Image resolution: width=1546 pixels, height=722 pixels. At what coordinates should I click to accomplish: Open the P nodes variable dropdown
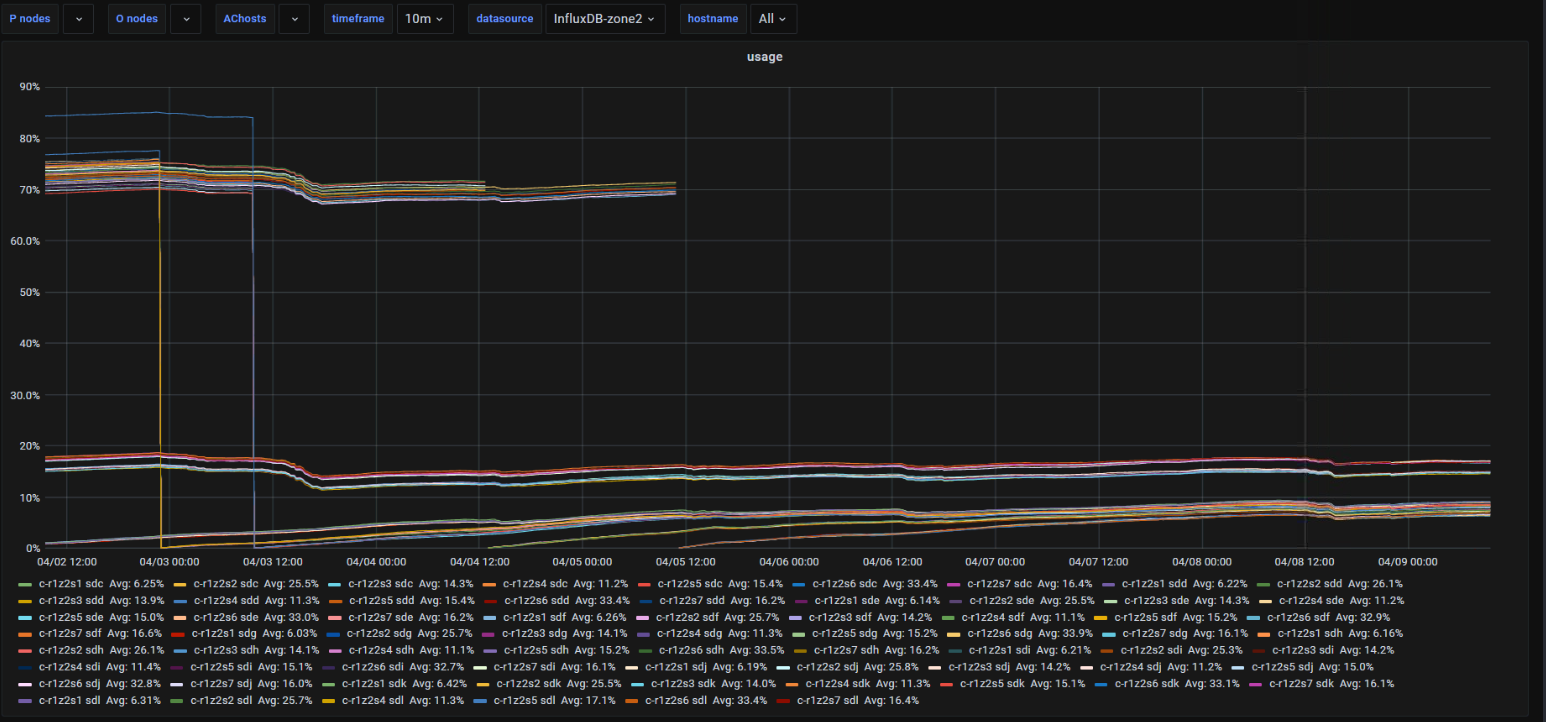(x=79, y=19)
